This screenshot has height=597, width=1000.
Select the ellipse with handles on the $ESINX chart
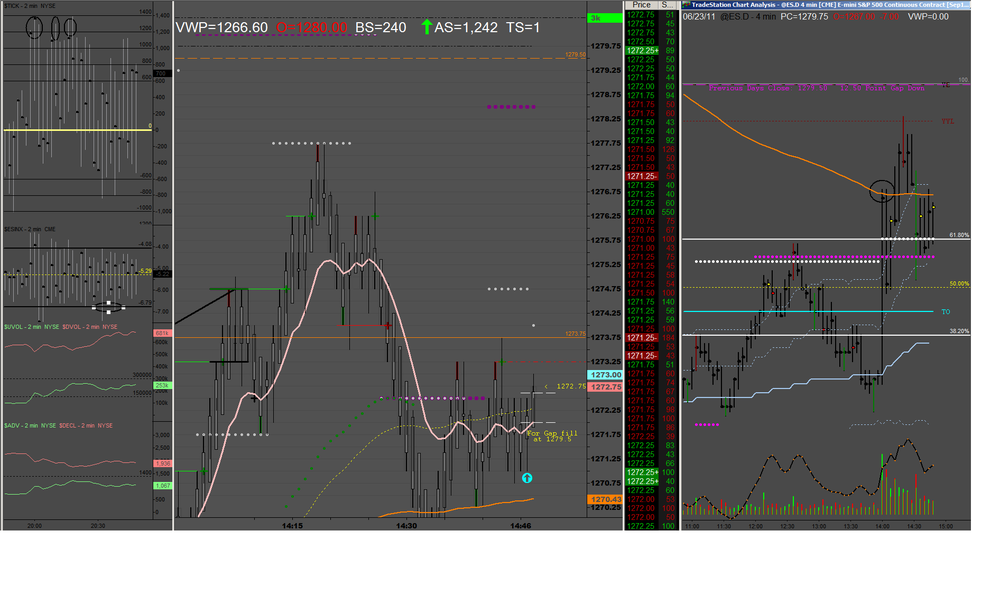pyautogui.click(x=108, y=307)
